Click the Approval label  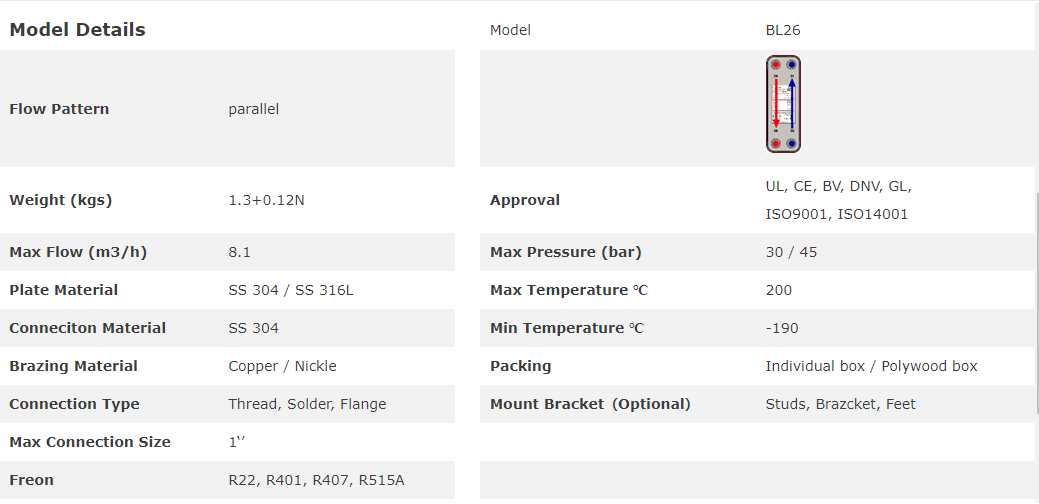(525, 200)
